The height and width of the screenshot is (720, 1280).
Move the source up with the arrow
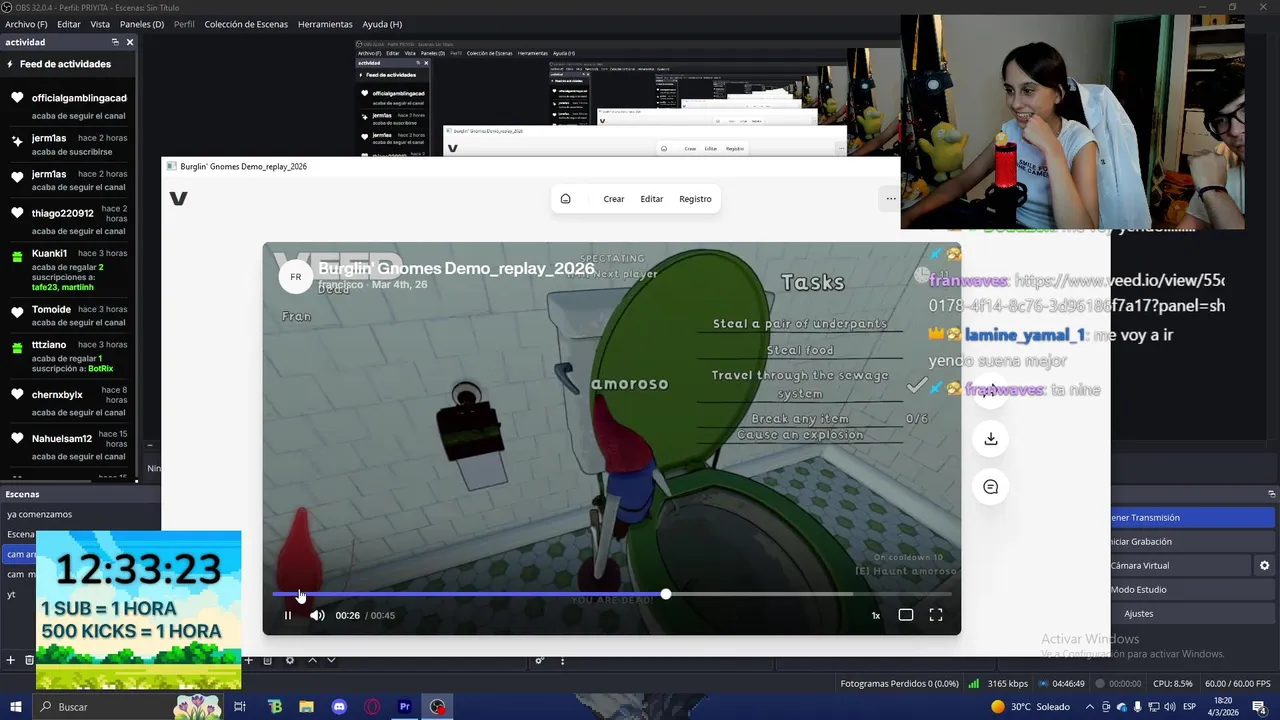pos(312,660)
